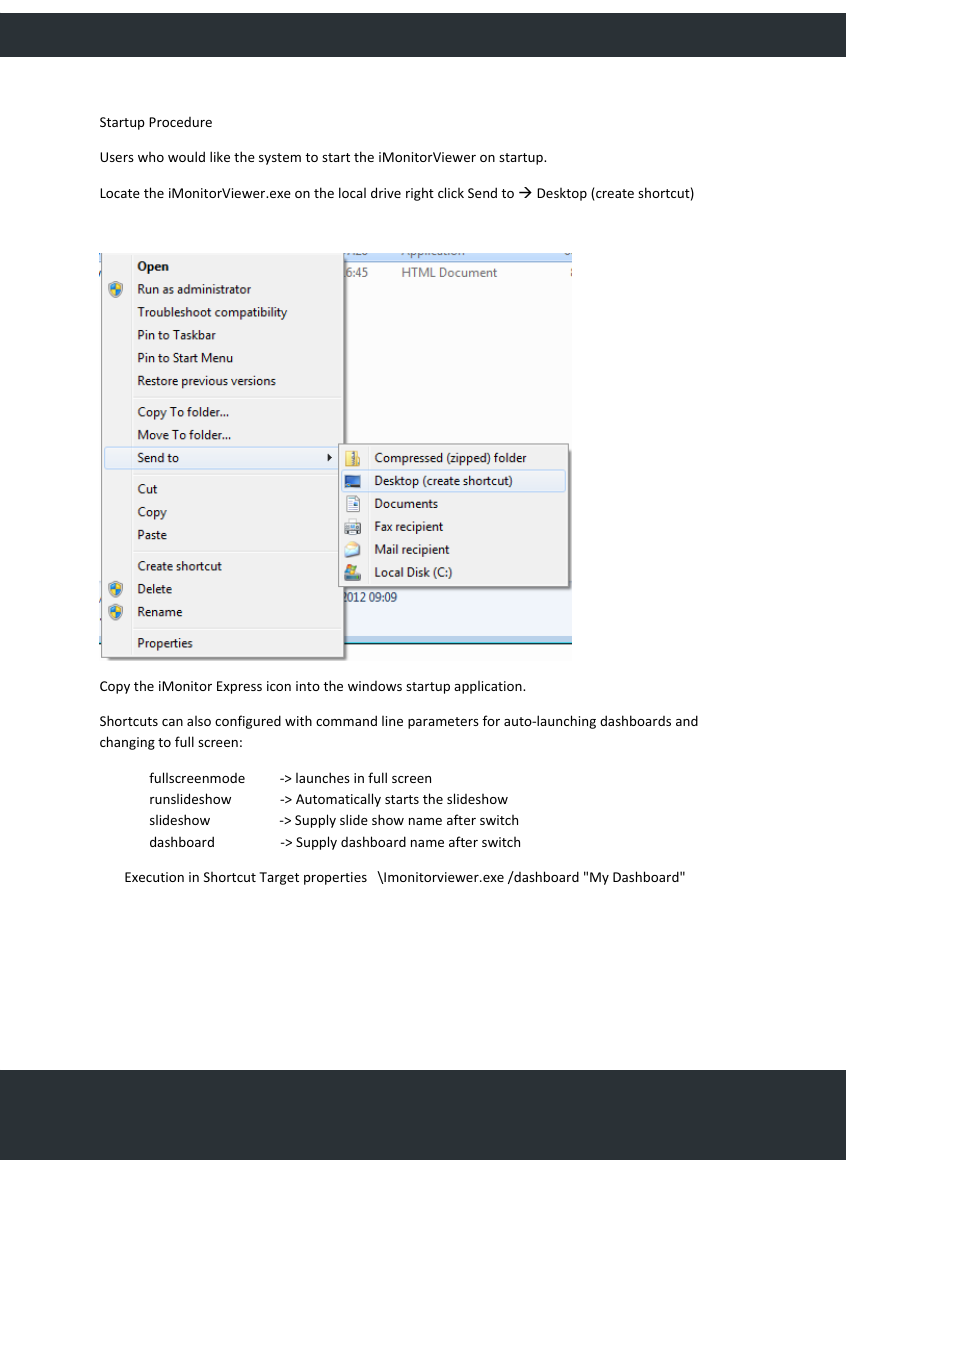Click the Local Disk (C:) drive icon
The width and height of the screenshot is (954, 1350).
[353, 572]
